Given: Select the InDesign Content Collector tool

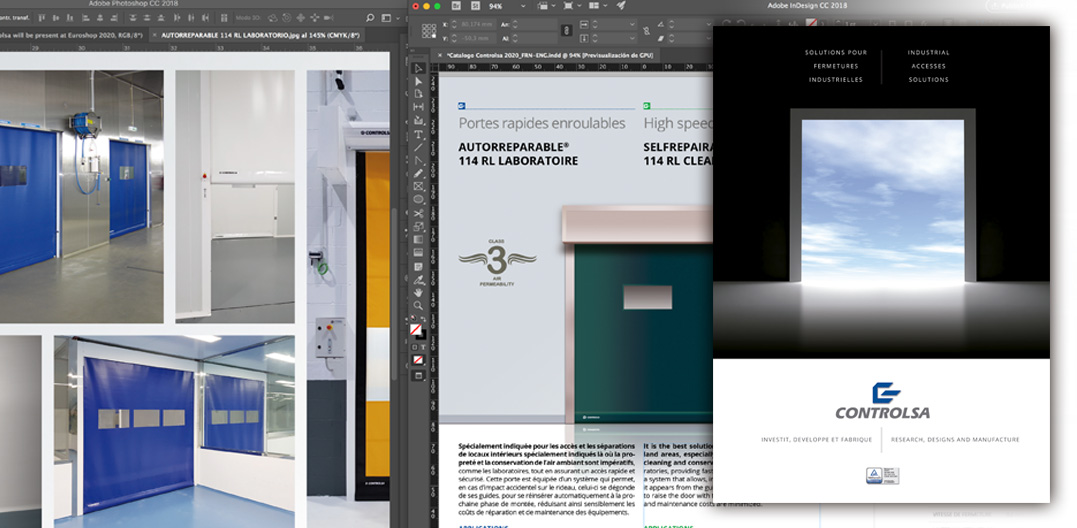Looking at the screenshot, I should 418,120.
